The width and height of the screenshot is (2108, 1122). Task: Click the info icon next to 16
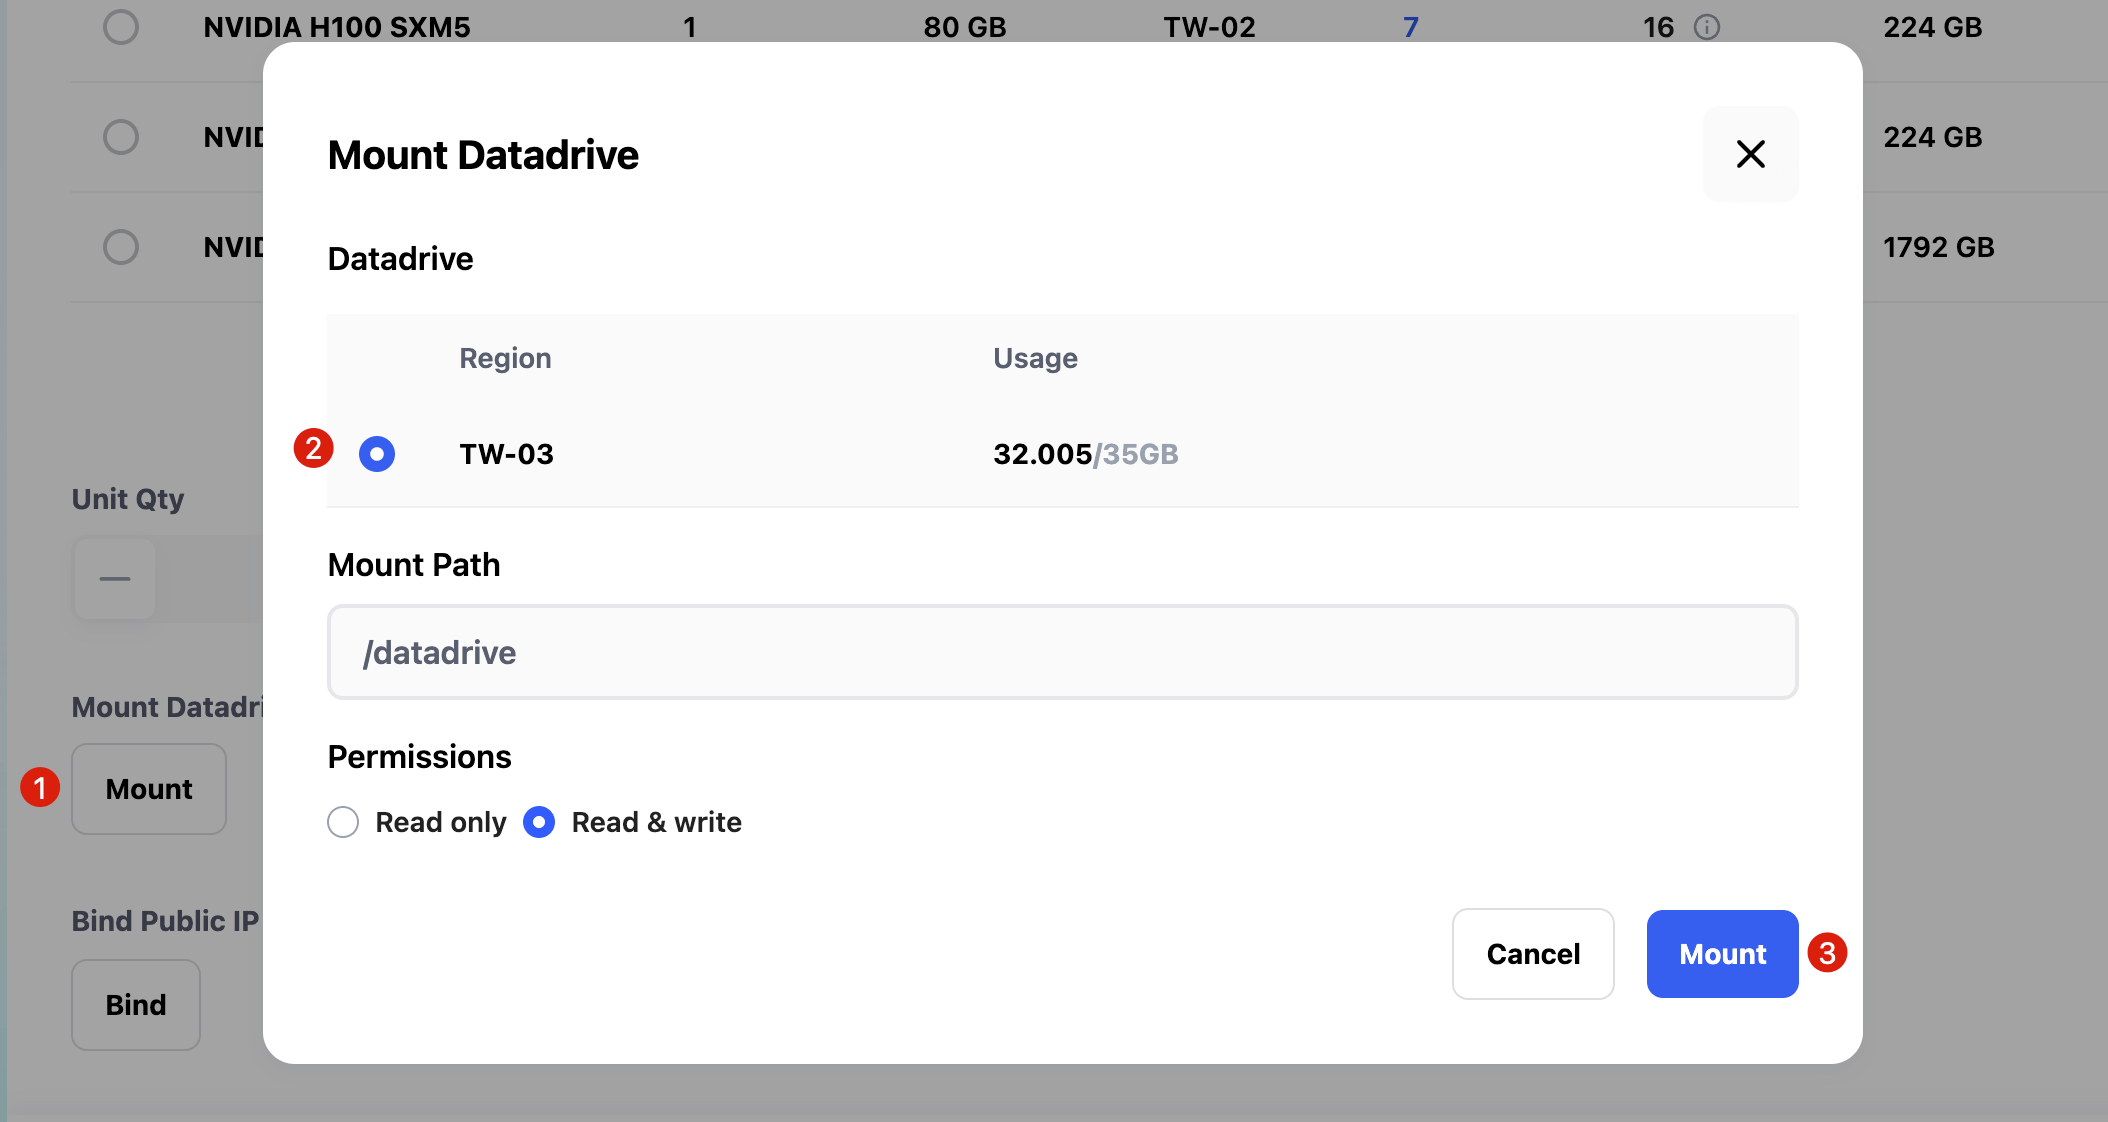coord(1707,27)
